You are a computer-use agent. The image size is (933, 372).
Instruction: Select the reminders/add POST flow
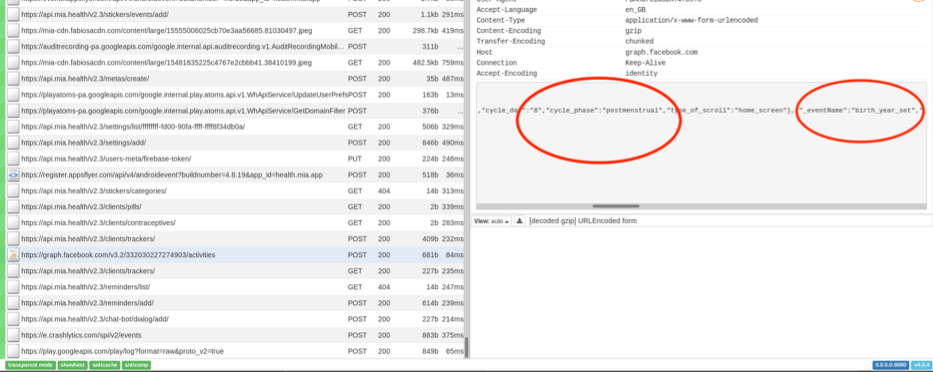click(x=235, y=303)
